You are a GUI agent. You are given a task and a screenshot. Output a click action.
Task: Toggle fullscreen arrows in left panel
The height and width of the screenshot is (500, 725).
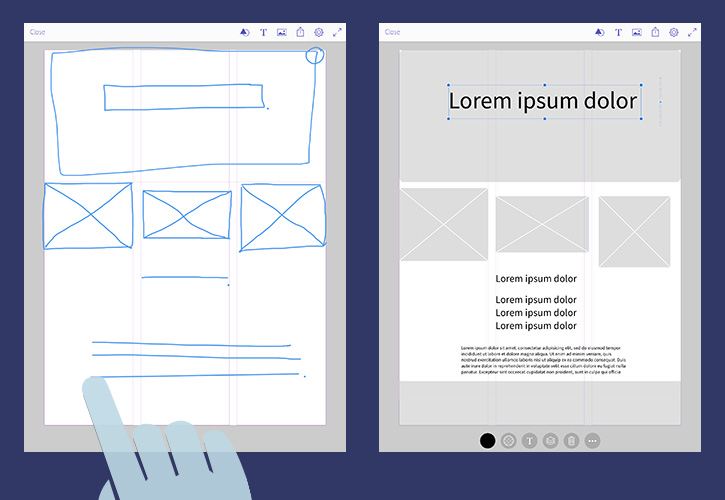coord(338,32)
